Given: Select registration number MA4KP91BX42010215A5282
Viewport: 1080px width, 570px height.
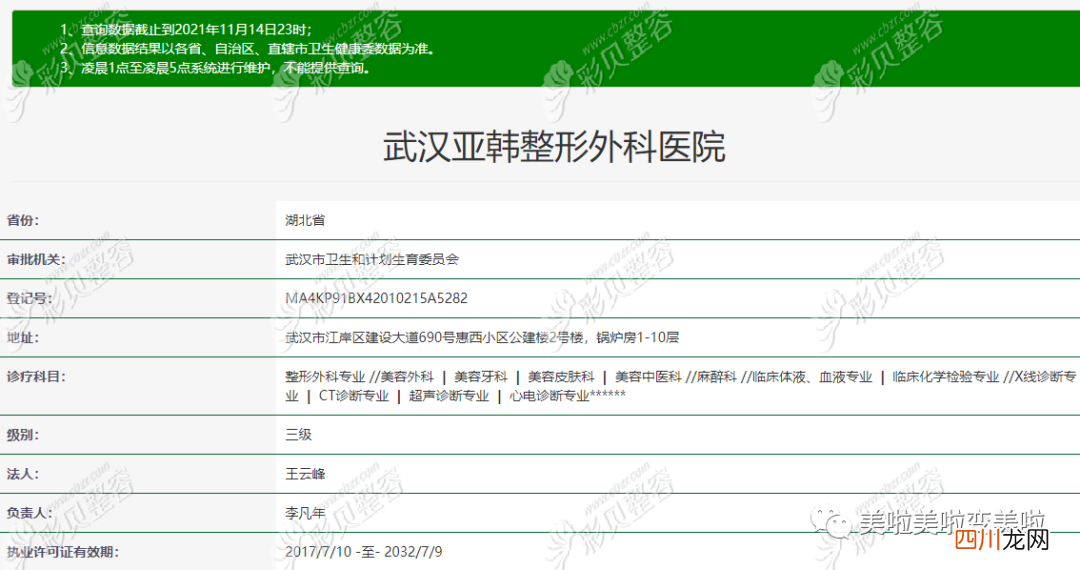Looking at the screenshot, I should 376,299.
